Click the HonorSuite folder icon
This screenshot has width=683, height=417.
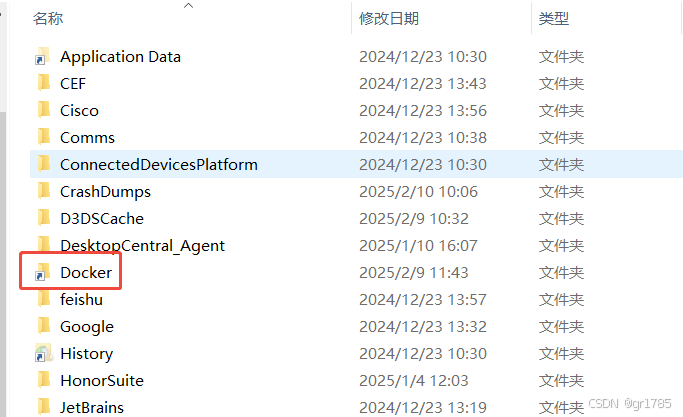click(44, 380)
